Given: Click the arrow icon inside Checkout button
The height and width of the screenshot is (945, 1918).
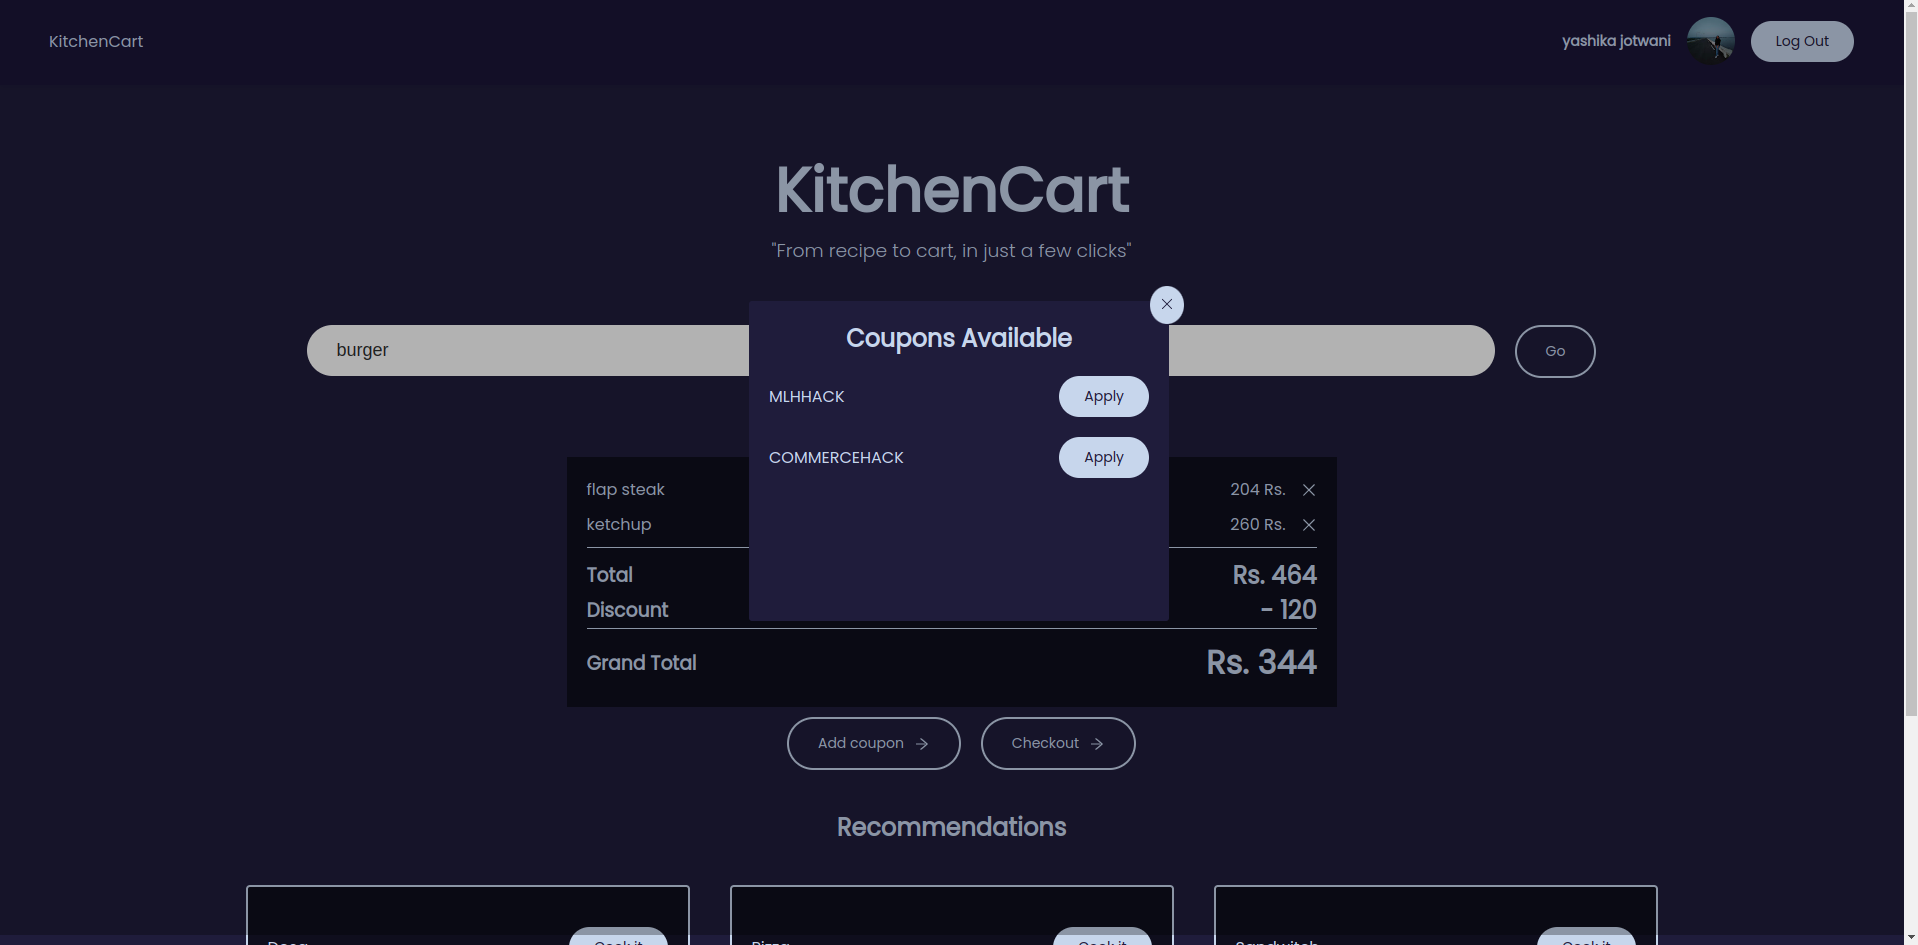Looking at the screenshot, I should tap(1097, 743).
